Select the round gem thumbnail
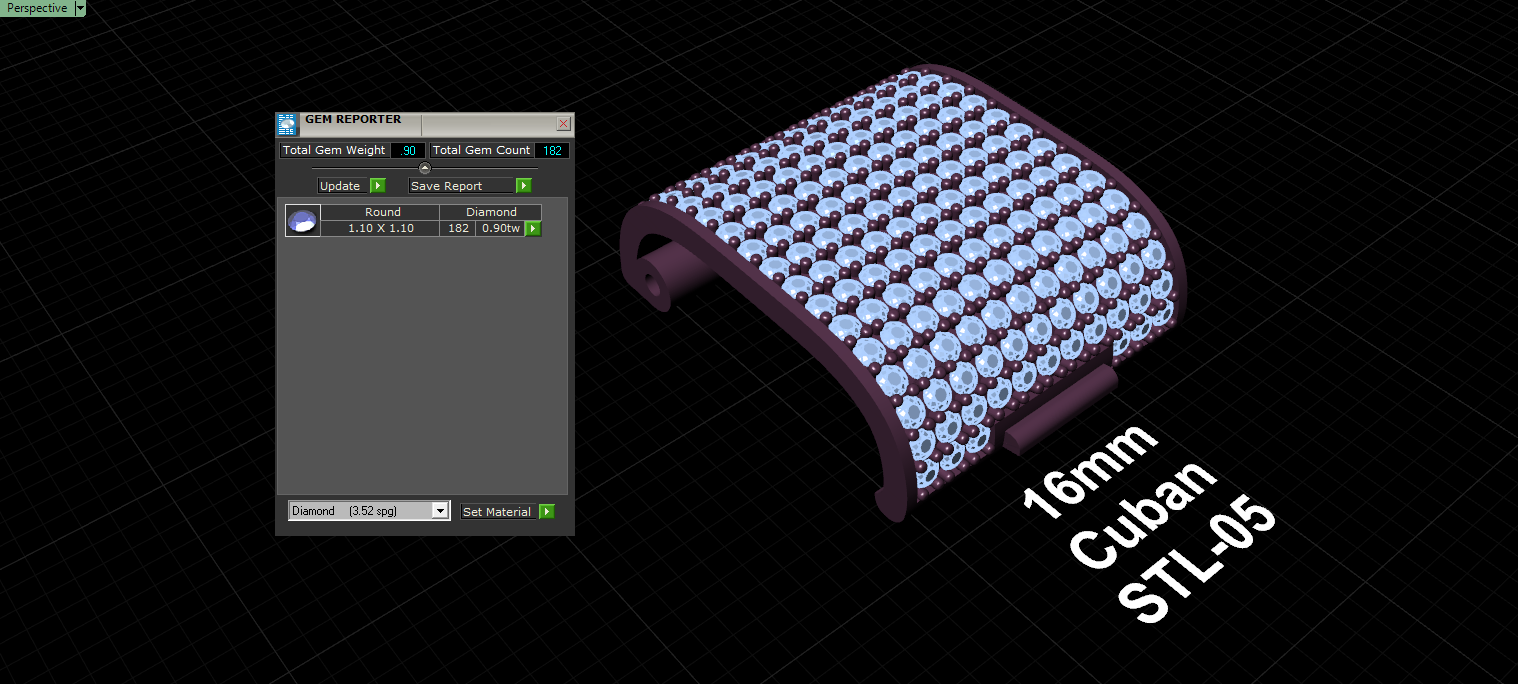This screenshot has height=684, width=1518. [303, 221]
